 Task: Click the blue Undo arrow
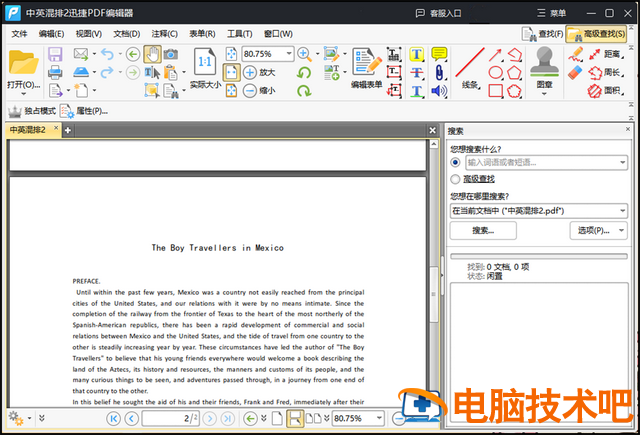(107, 54)
